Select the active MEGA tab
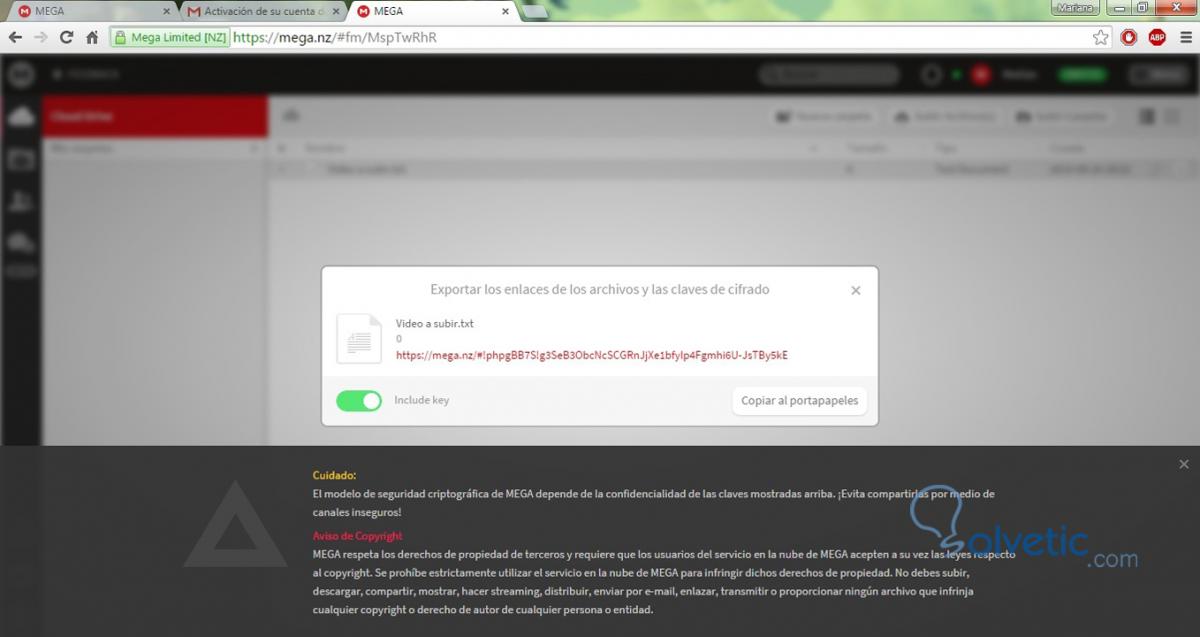This screenshot has height=637, width=1200. tap(430, 12)
